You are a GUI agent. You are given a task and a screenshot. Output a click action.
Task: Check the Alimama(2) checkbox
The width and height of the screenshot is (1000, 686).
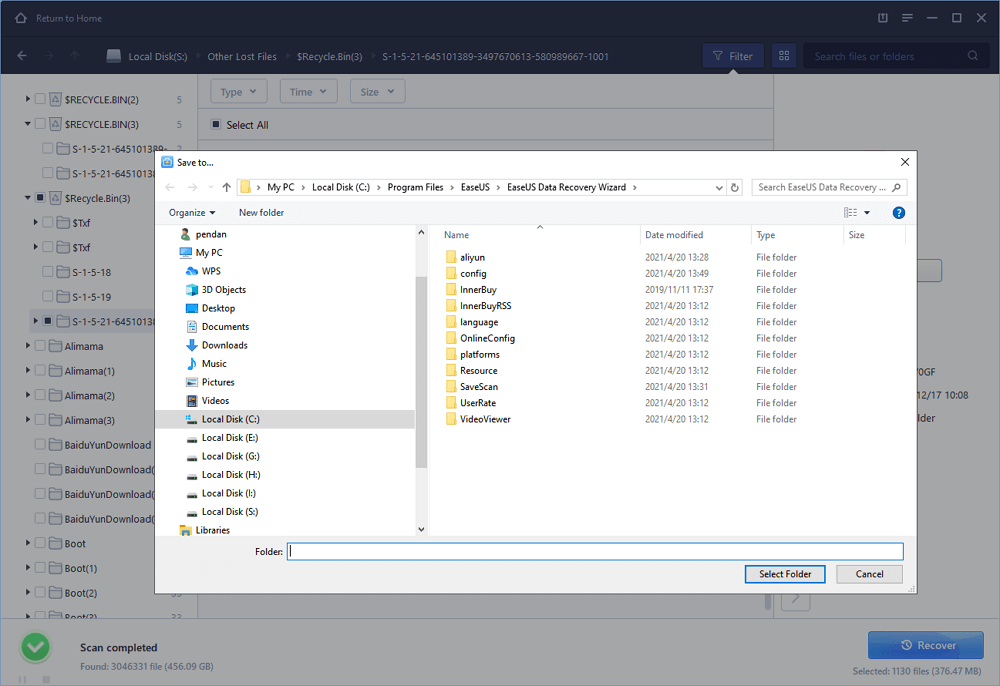[x=40, y=395]
